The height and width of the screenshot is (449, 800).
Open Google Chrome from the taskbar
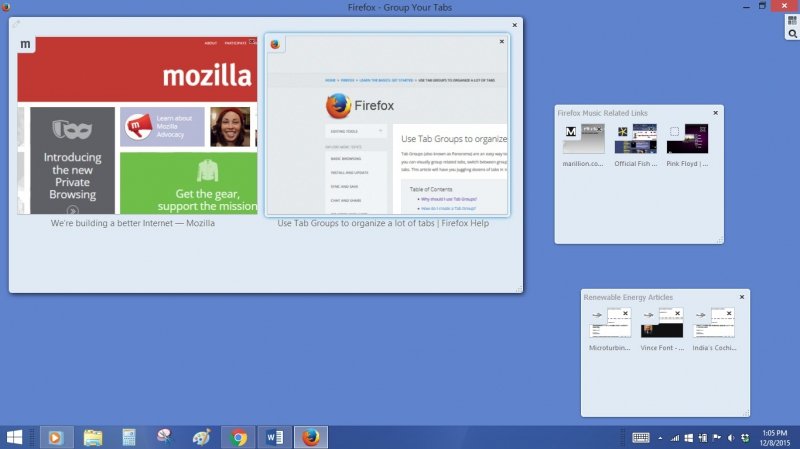tap(238, 437)
